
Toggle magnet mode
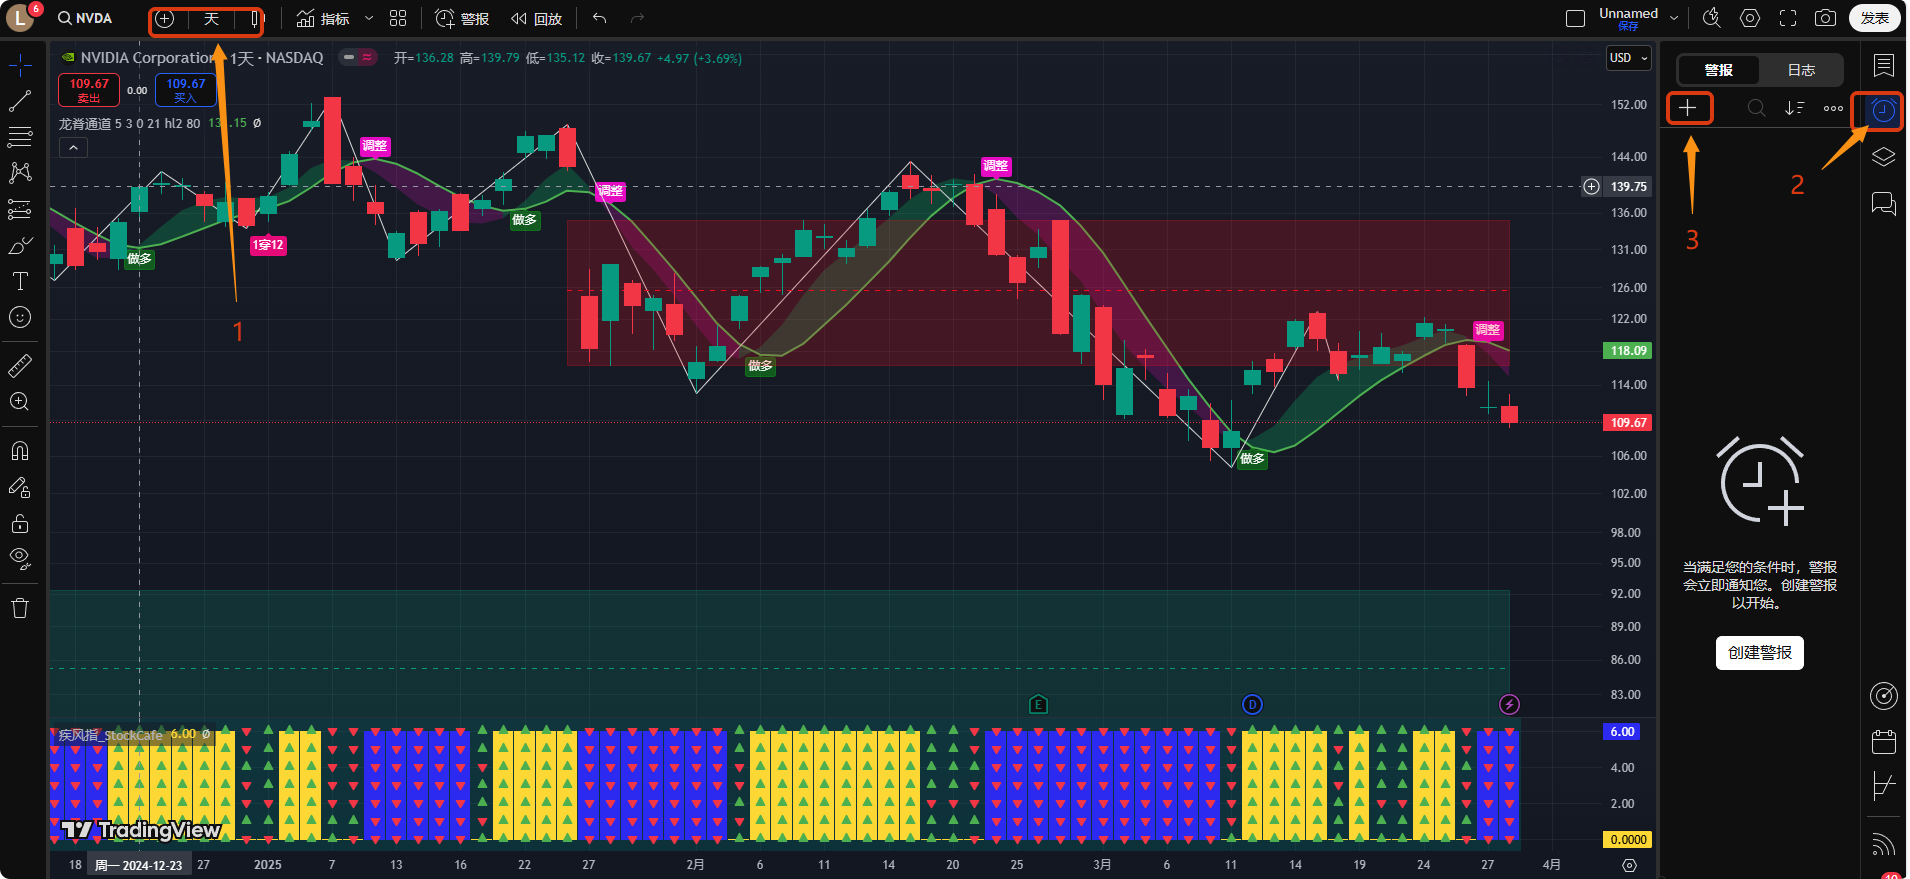20,451
